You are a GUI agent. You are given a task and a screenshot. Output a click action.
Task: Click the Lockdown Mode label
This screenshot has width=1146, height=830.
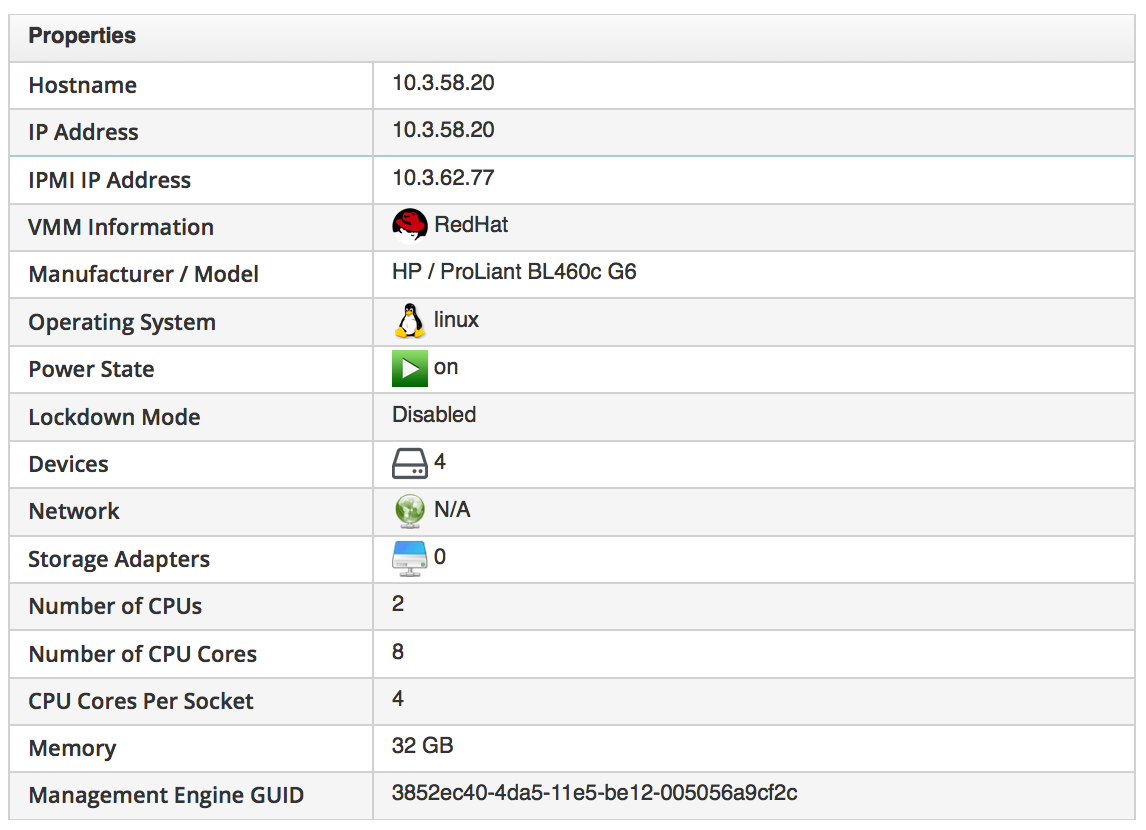pyautogui.click(x=114, y=417)
